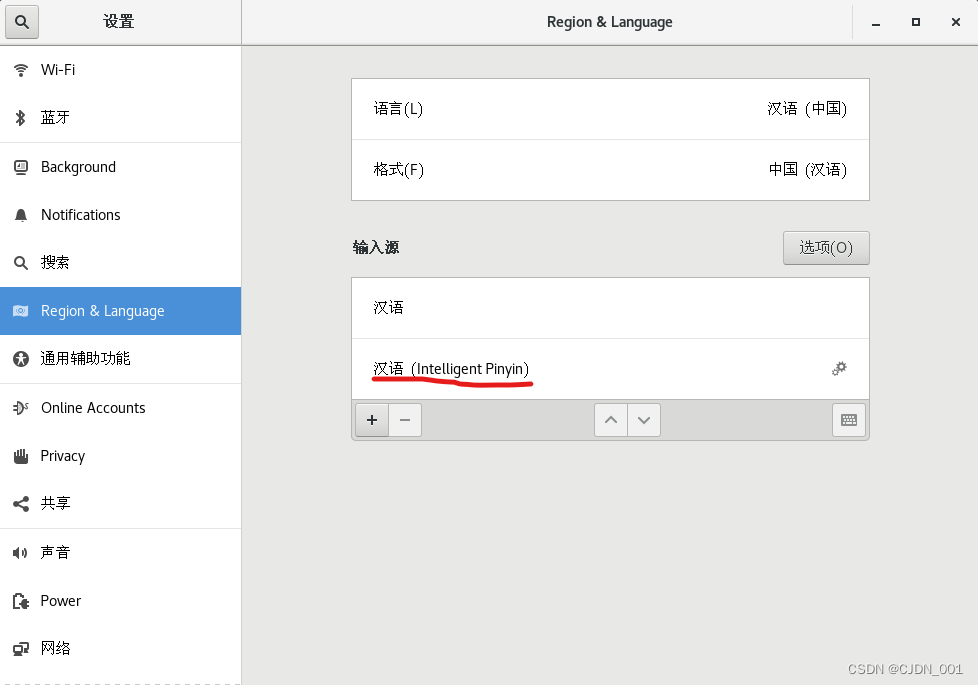Screen dimensions: 978x685
Task: Show keyboard layout for selected input source
Action: coord(849,420)
